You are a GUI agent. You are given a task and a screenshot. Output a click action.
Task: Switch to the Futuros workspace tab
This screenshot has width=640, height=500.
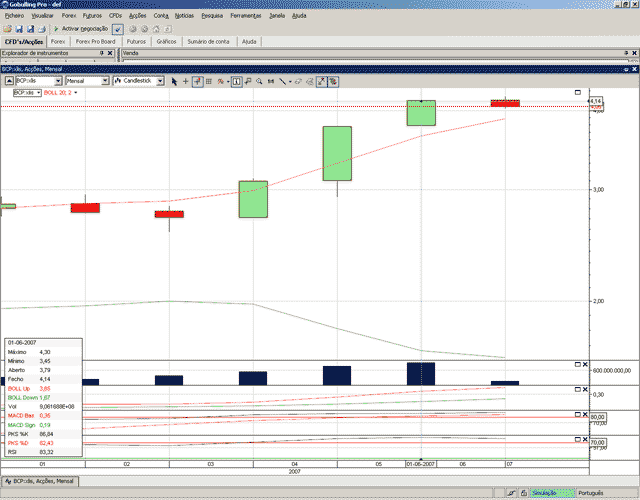[x=136, y=42]
